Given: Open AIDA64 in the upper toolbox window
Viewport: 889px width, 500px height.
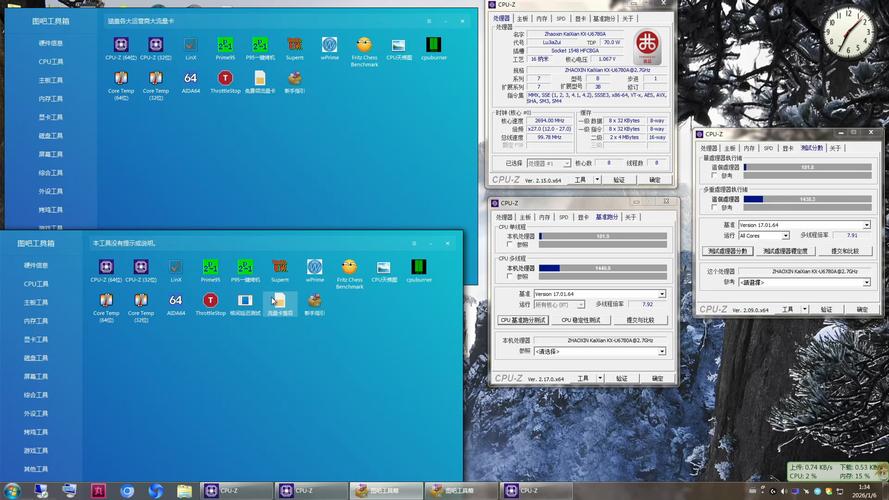Looking at the screenshot, I should point(190,79).
